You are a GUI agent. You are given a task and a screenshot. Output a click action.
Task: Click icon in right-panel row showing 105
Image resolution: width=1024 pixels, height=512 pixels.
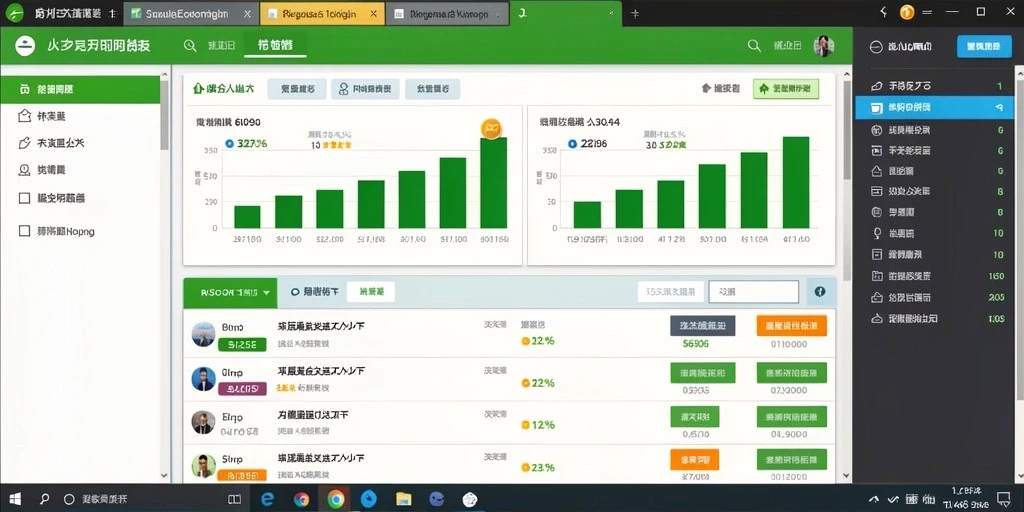pos(877,319)
